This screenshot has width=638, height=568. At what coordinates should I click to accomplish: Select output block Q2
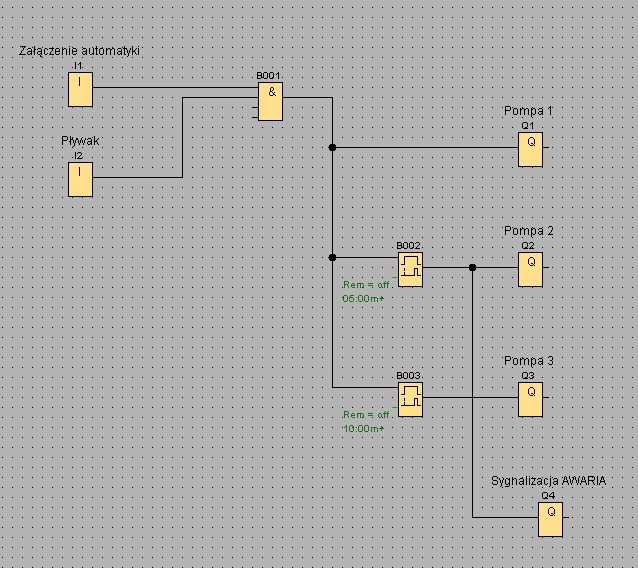pos(530,269)
